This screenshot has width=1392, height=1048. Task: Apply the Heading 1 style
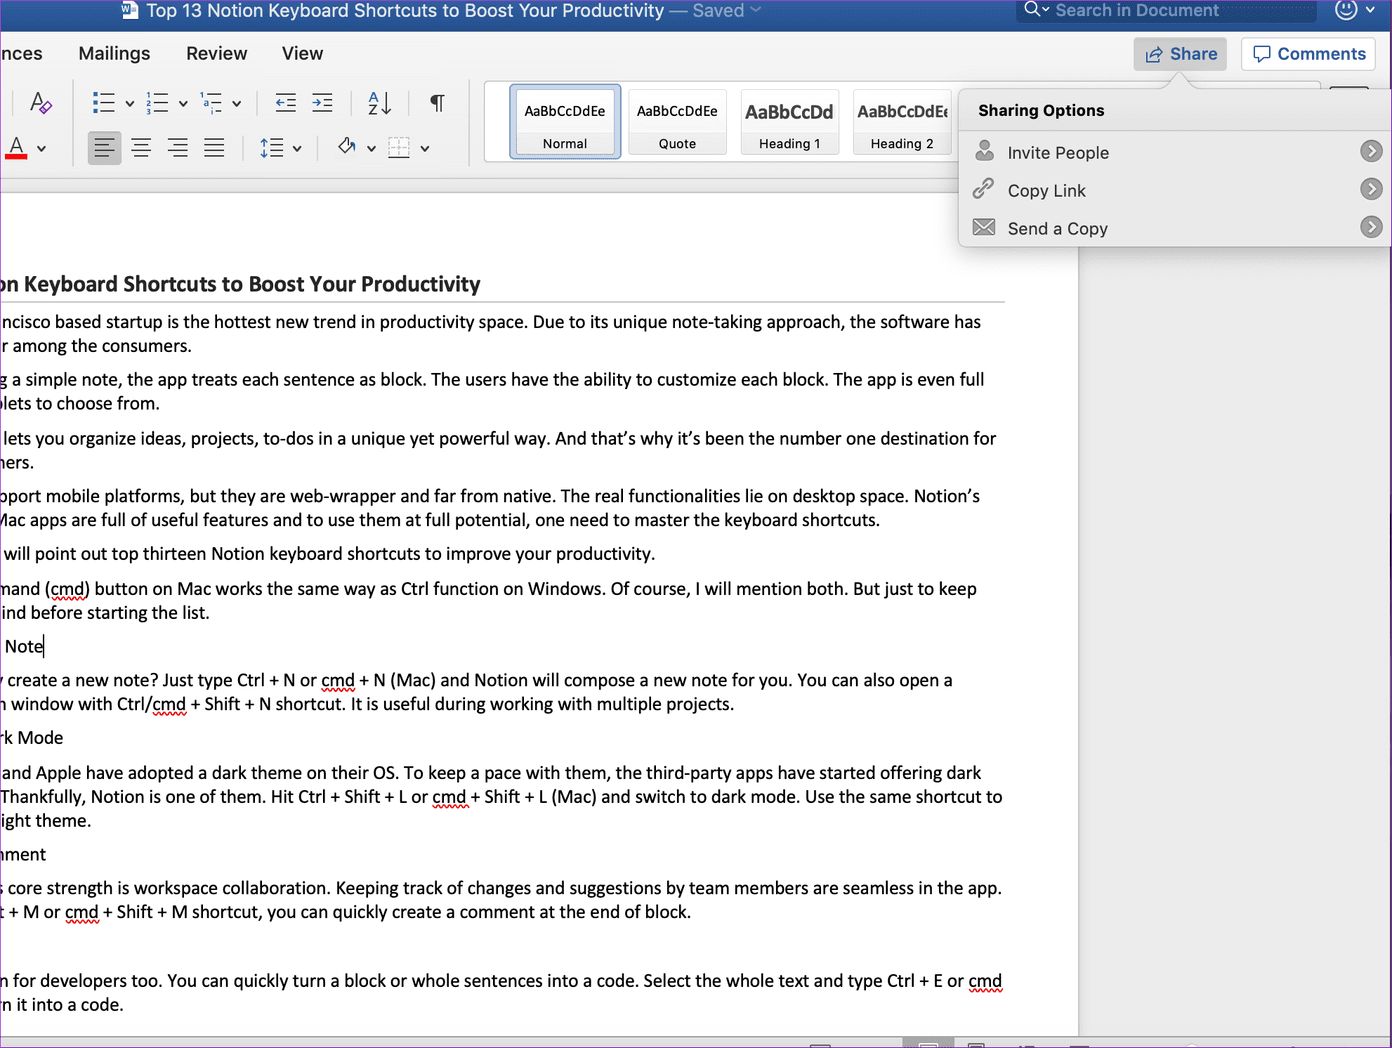(789, 122)
